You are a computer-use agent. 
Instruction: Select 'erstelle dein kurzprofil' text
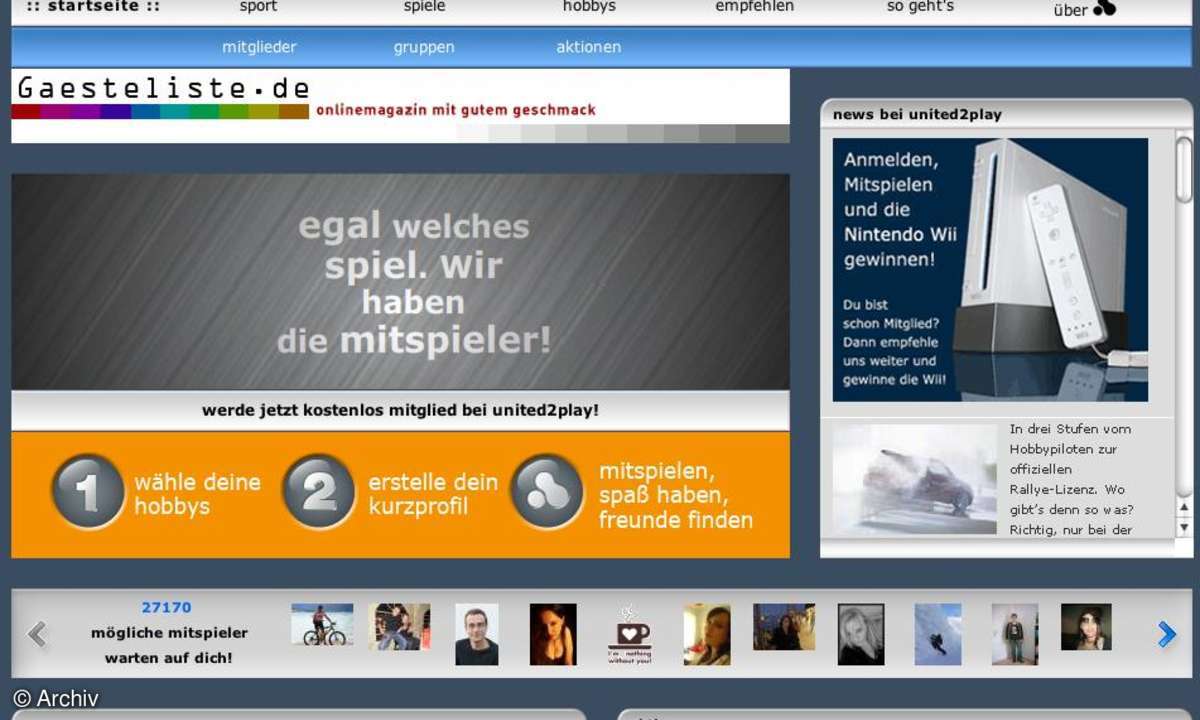(x=433, y=494)
